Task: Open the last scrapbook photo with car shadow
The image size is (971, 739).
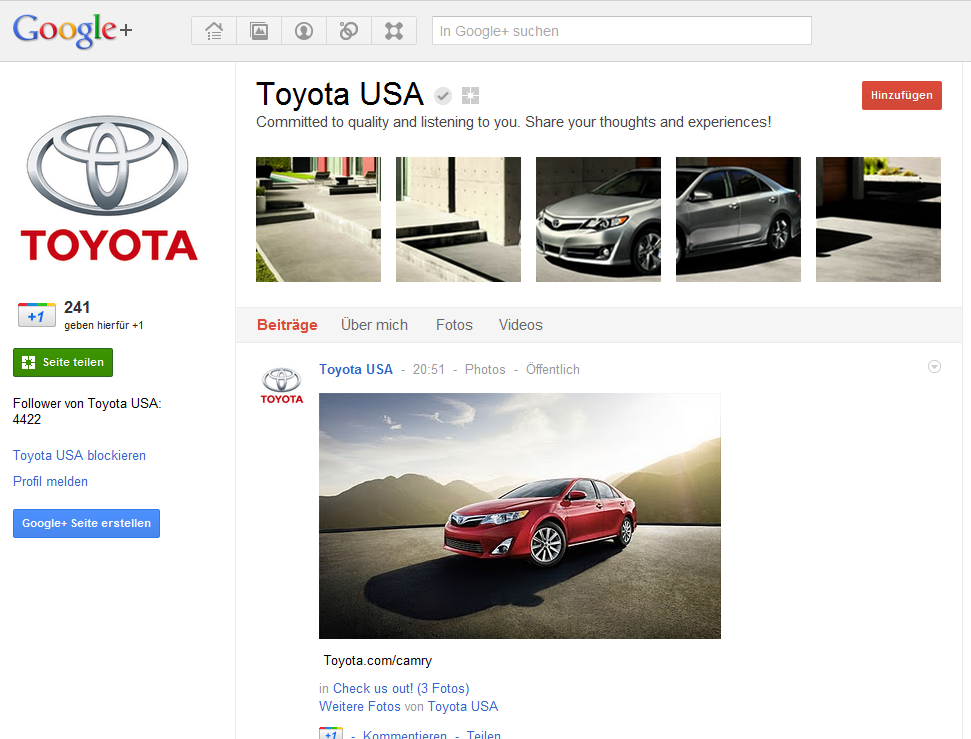Action: [x=878, y=219]
